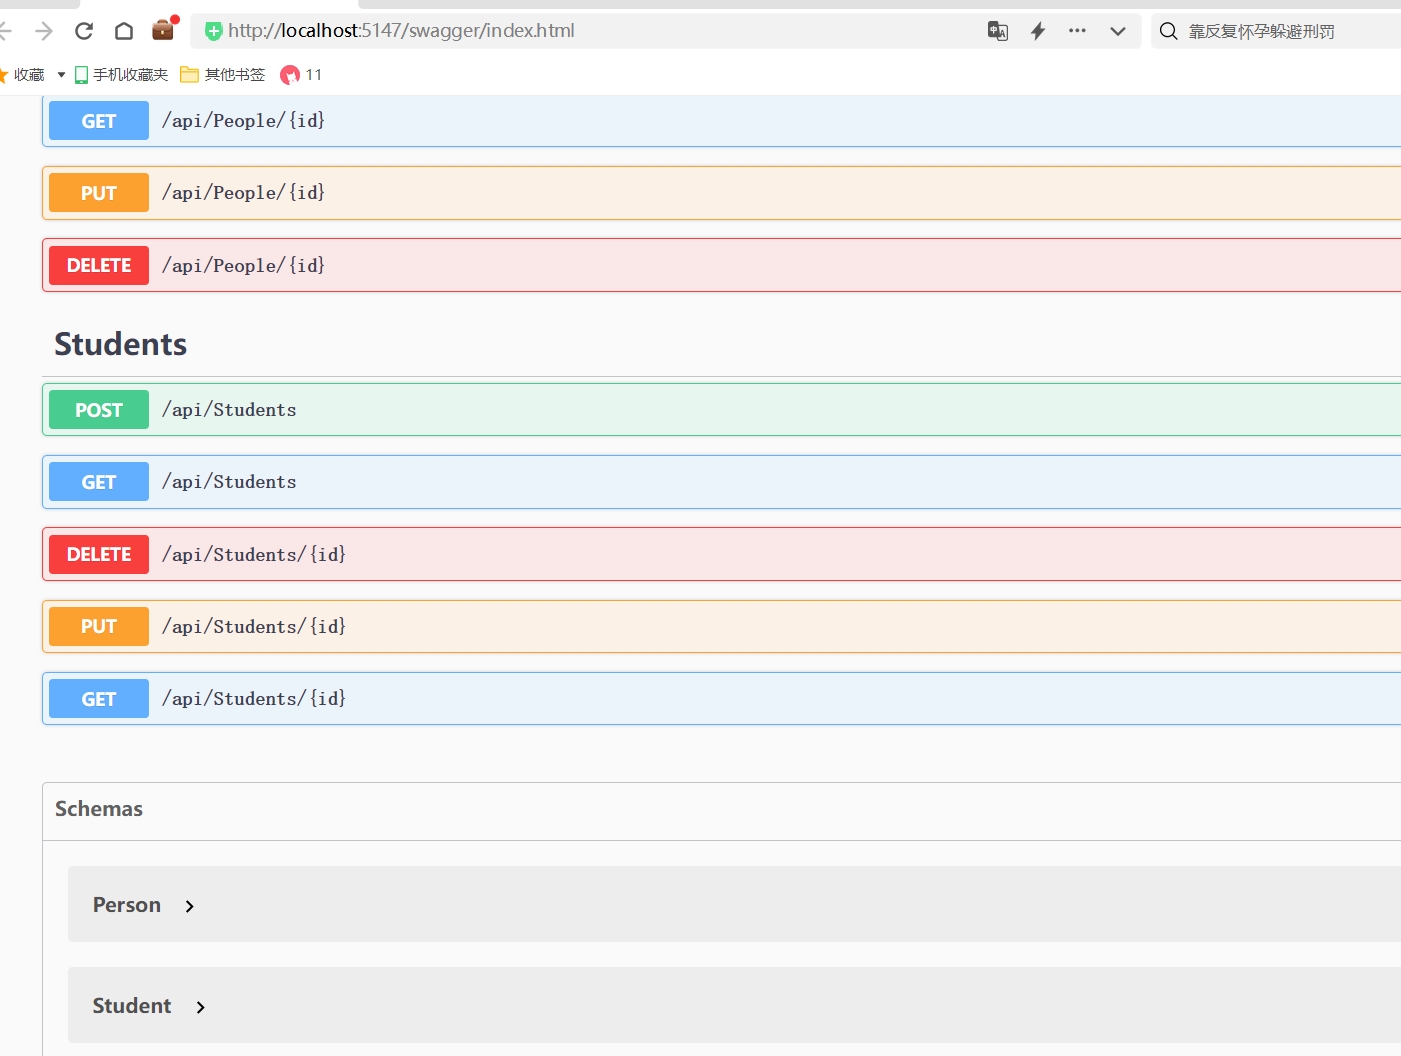1401x1056 pixels.
Task: Open the 手机收藏夹 bookmark
Action: tap(121, 75)
